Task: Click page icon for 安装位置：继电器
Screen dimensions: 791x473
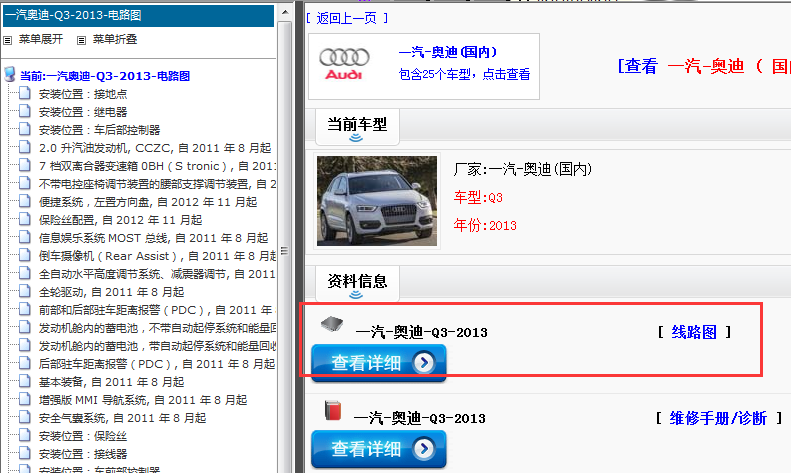Action: coord(25,111)
